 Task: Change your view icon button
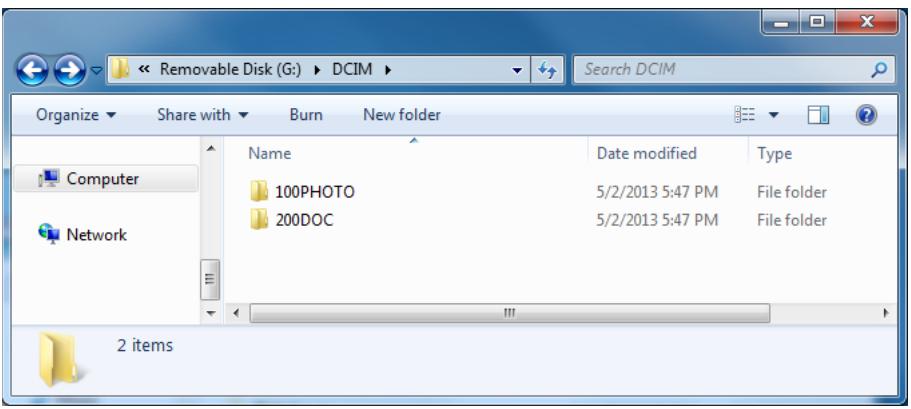point(745,114)
